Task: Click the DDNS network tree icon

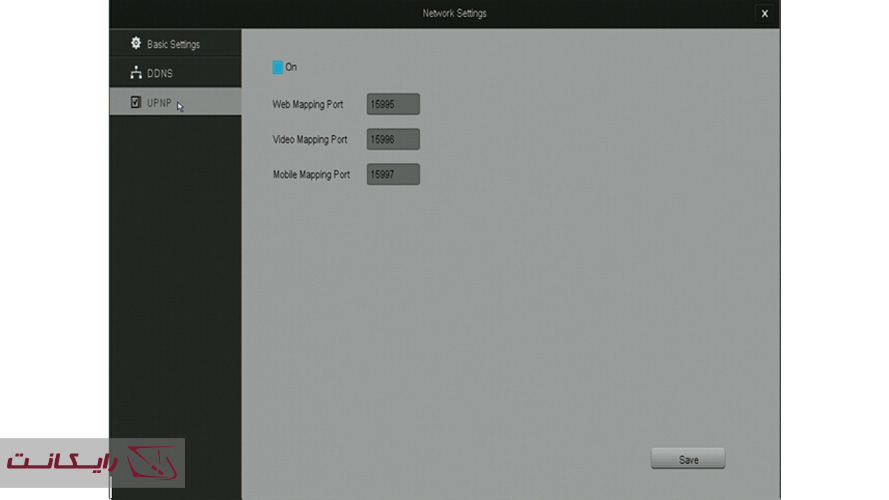Action: tap(136, 73)
